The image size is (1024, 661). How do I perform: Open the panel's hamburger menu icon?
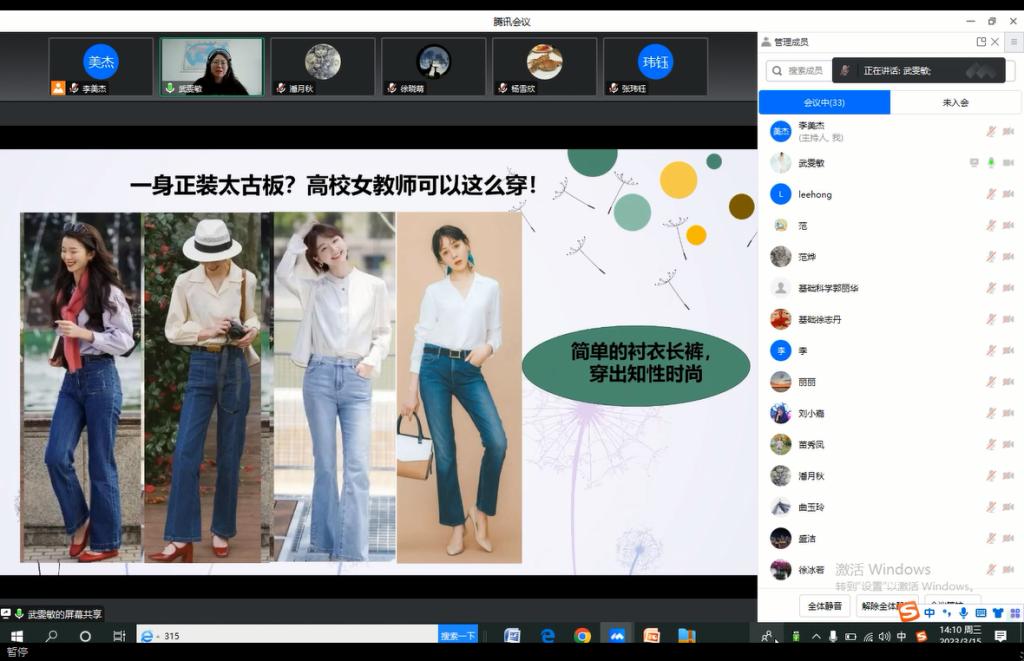pyautogui.click(x=1013, y=42)
